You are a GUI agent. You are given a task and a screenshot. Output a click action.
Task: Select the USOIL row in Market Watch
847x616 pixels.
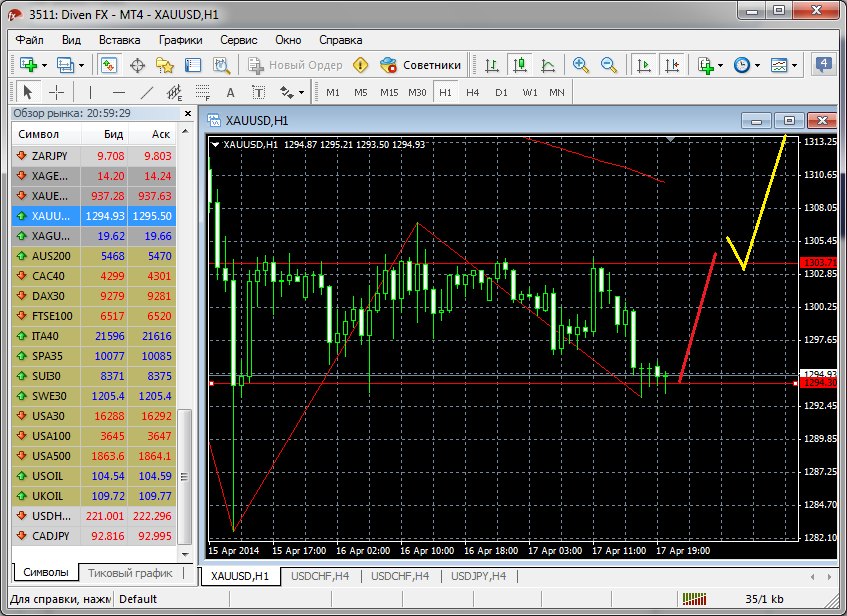(x=94, y=476)
